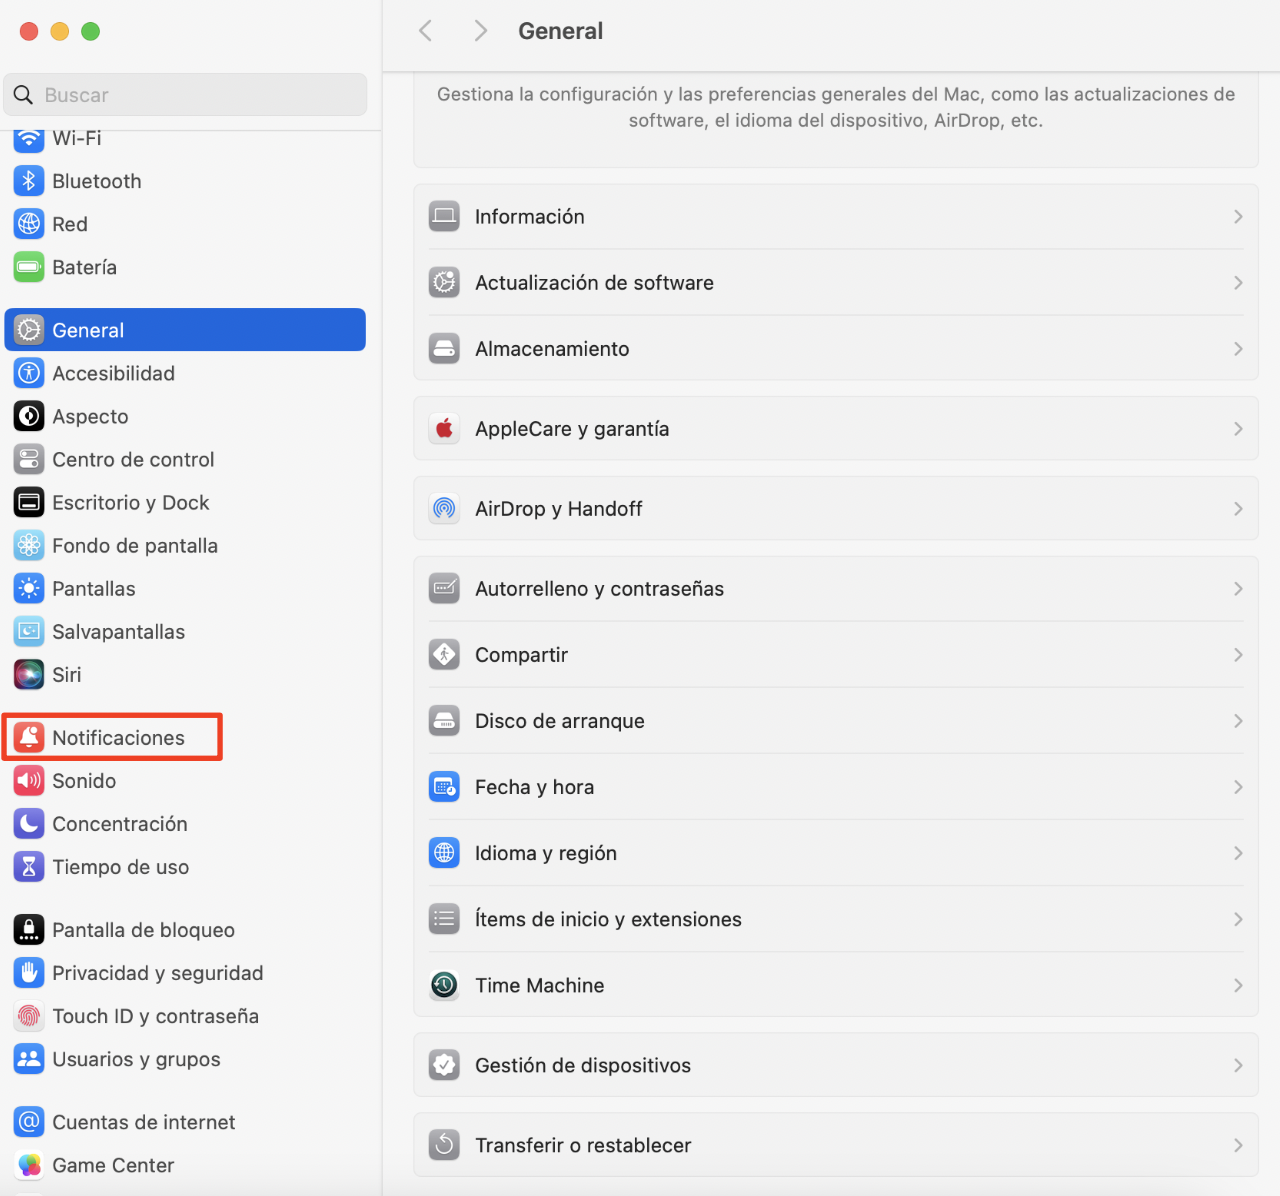Expand the Time Machine settings row
Screen dimensions: 1280x1196
click(836, 985)
